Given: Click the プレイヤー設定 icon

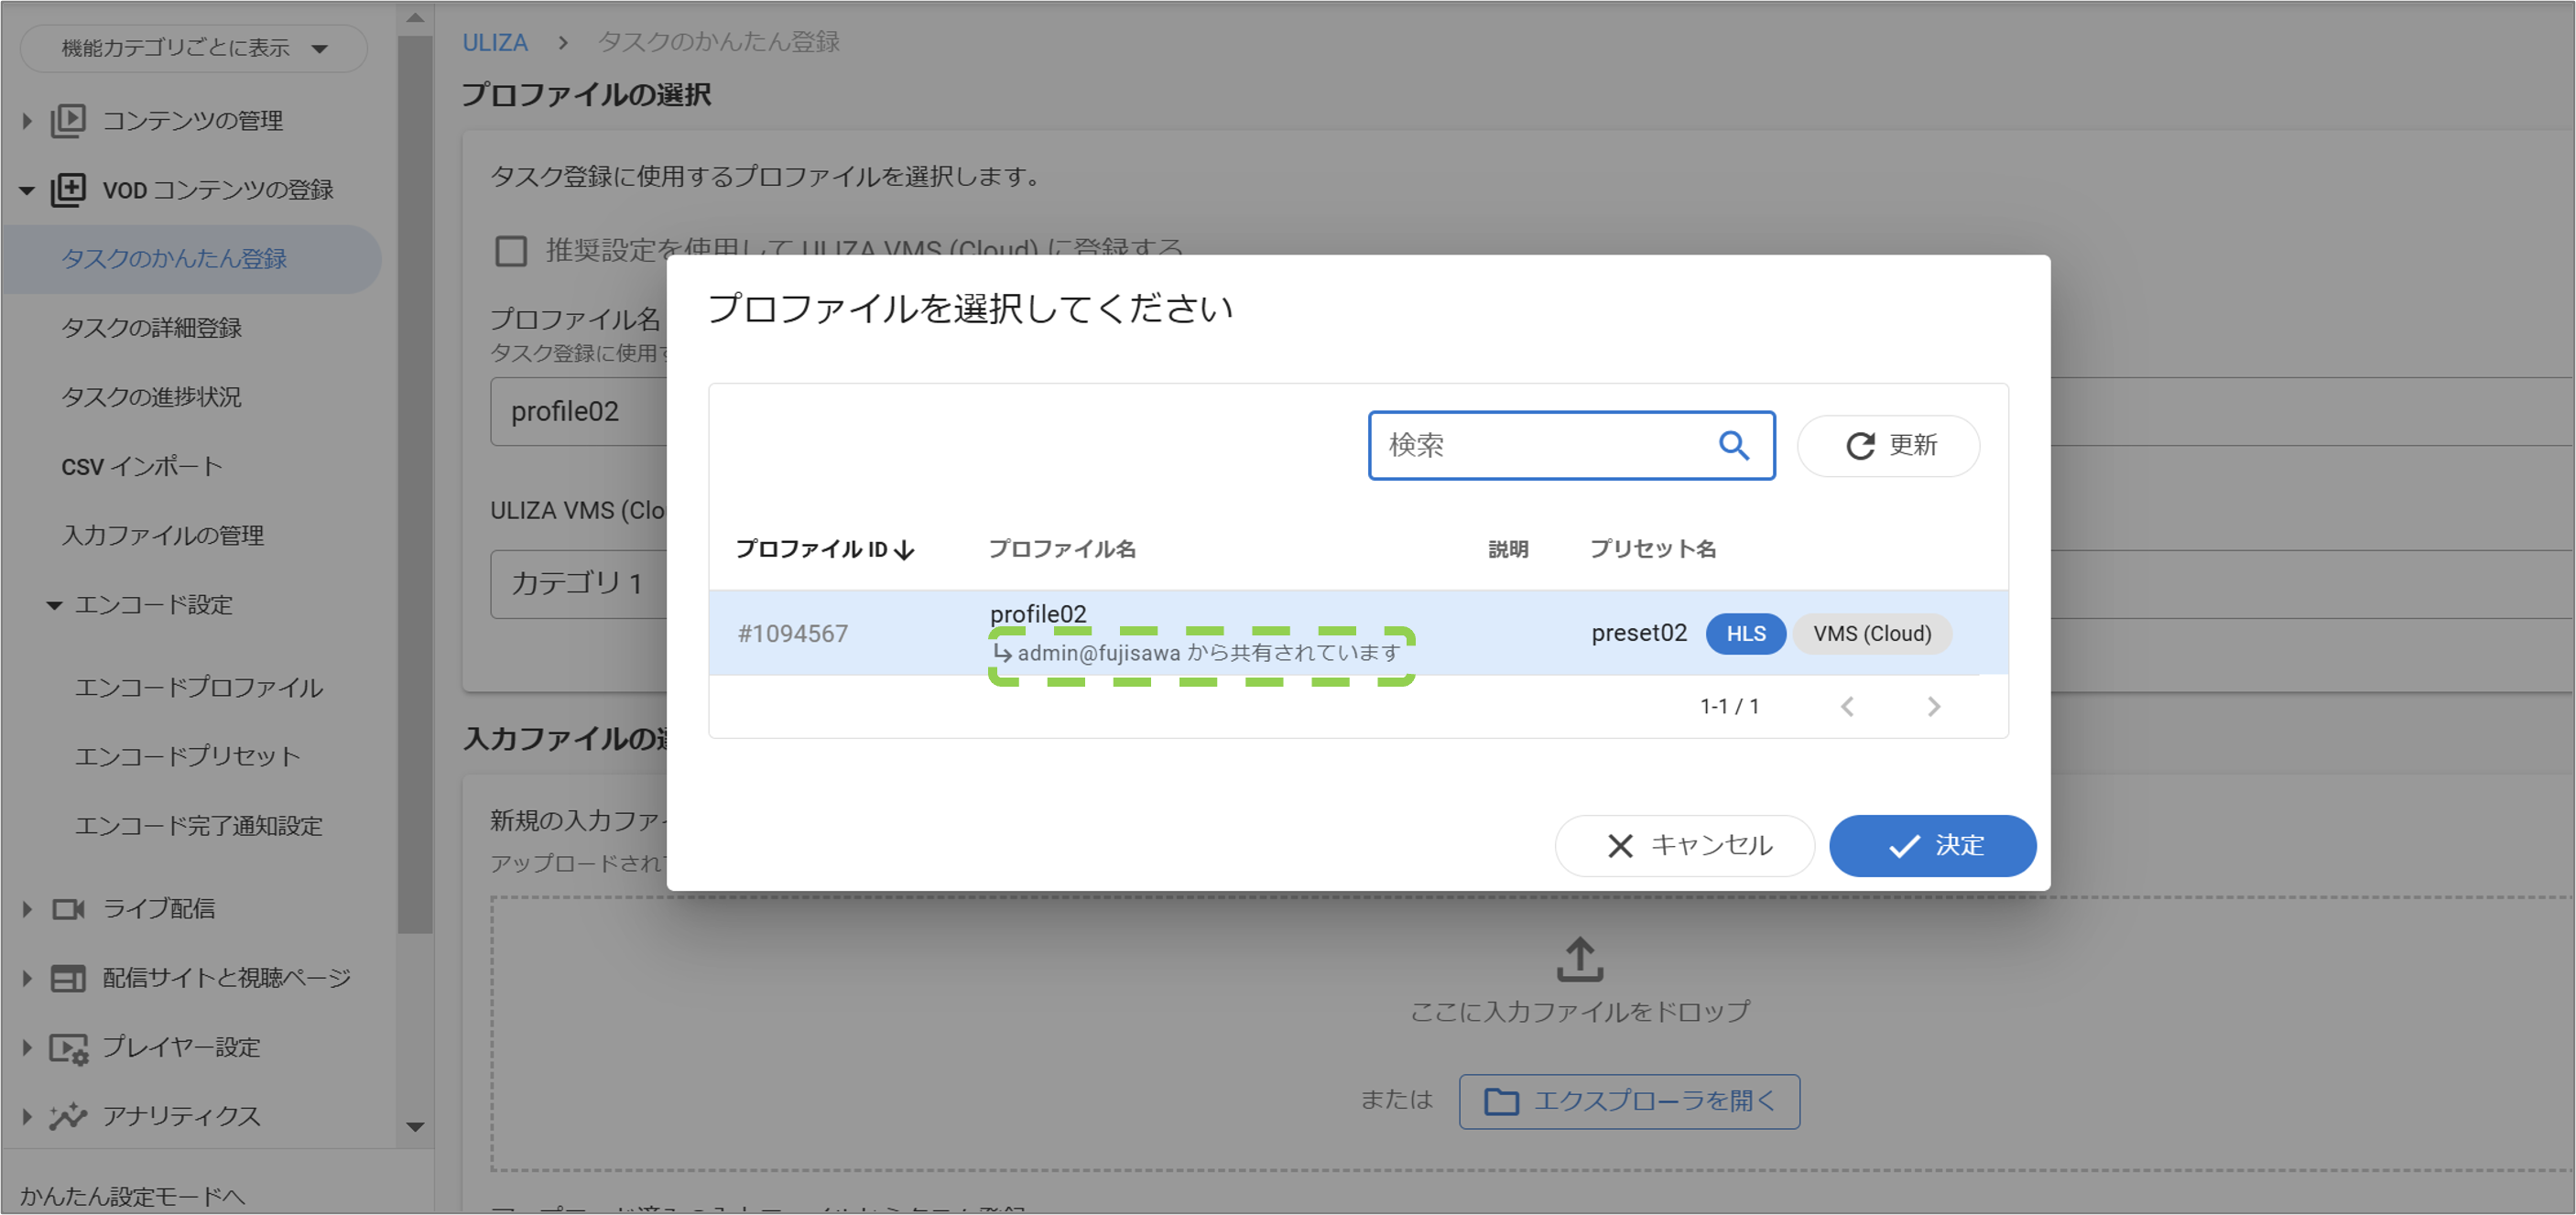Looking at the screenshot, I should (x=68, y=1048).
